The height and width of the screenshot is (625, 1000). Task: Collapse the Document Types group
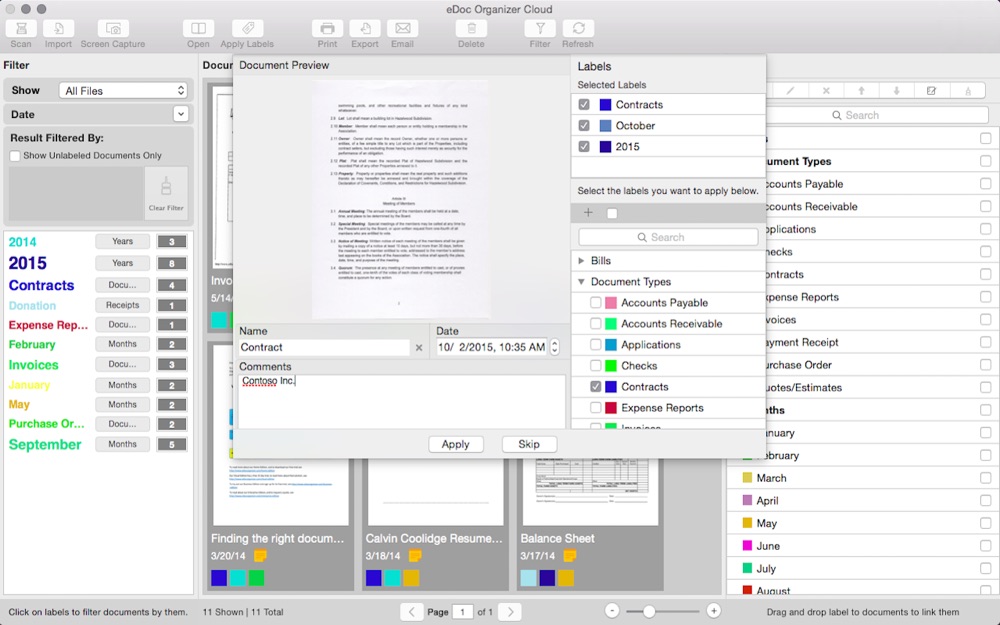tap(581, 281)
